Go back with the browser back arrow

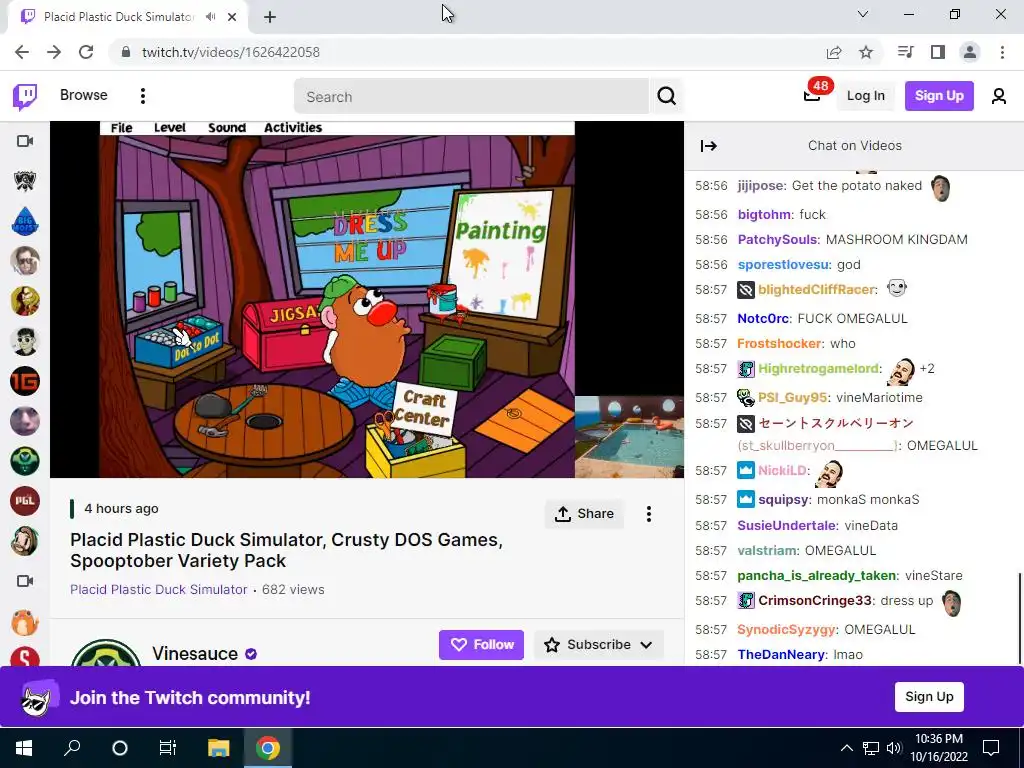tap(22, 52)
